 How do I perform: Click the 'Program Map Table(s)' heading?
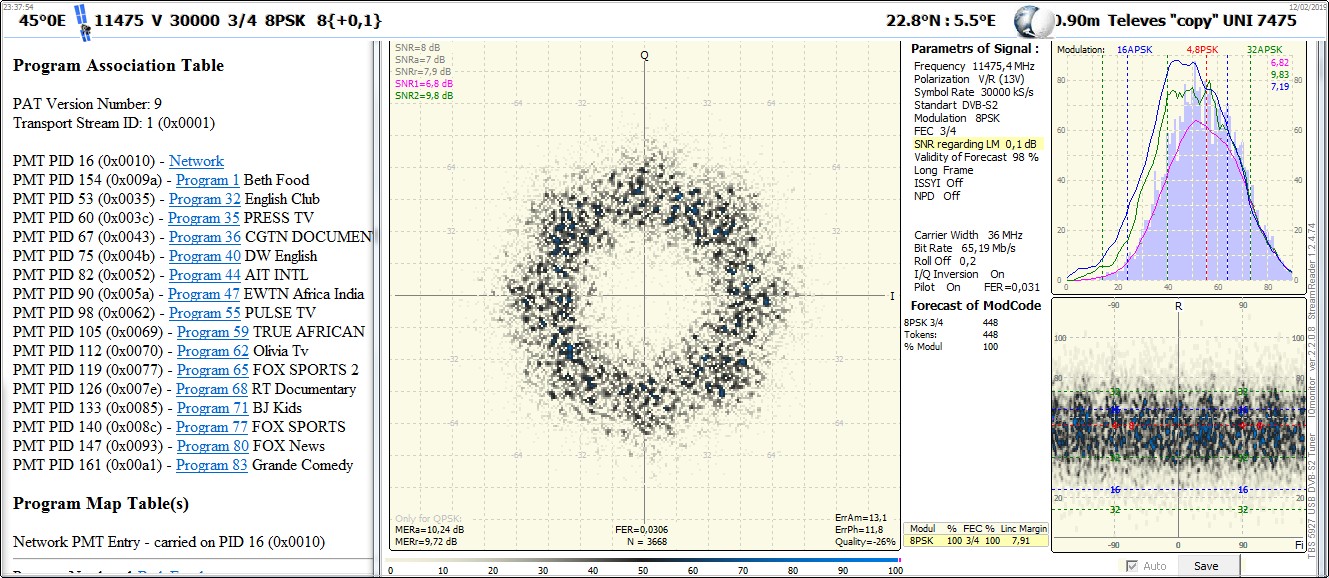point(101,503)
